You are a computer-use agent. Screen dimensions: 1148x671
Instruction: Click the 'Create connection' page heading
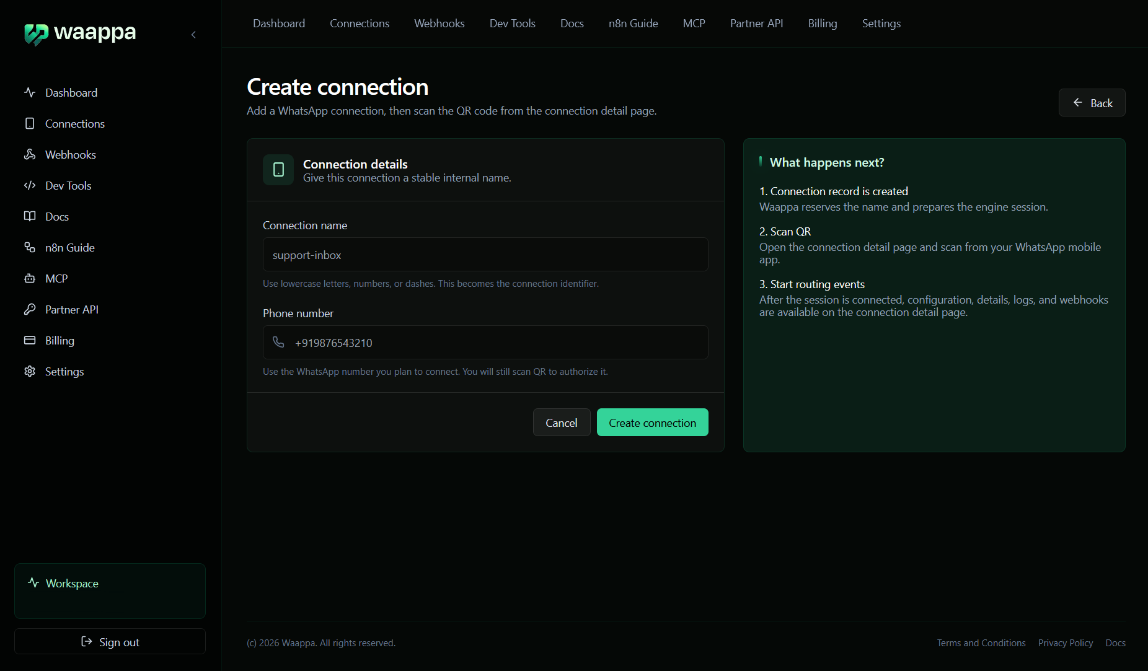(338, 87)
